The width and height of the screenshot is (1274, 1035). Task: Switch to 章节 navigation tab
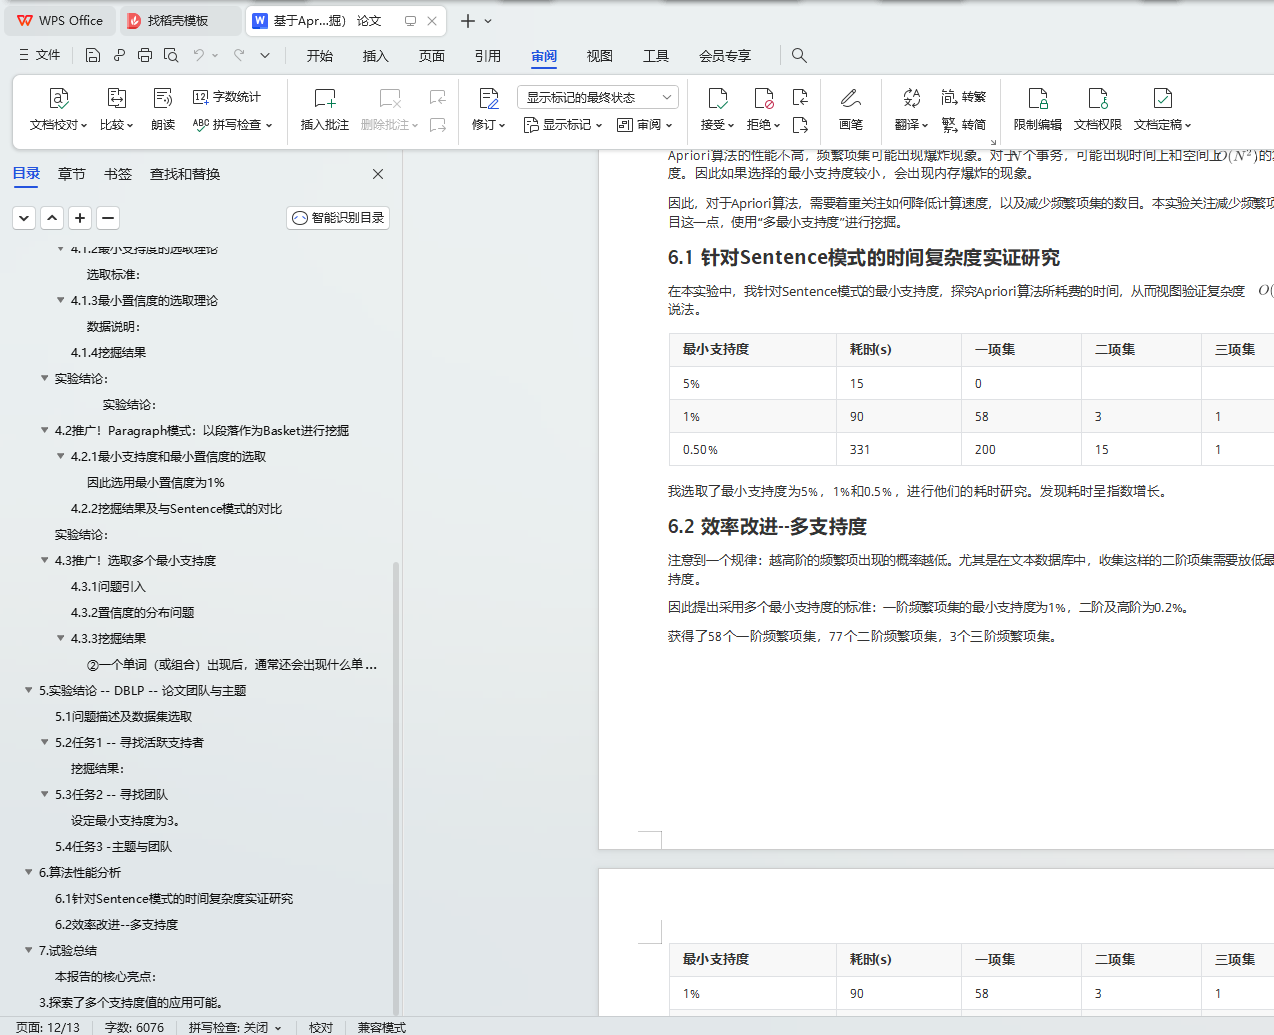(72, 174)
